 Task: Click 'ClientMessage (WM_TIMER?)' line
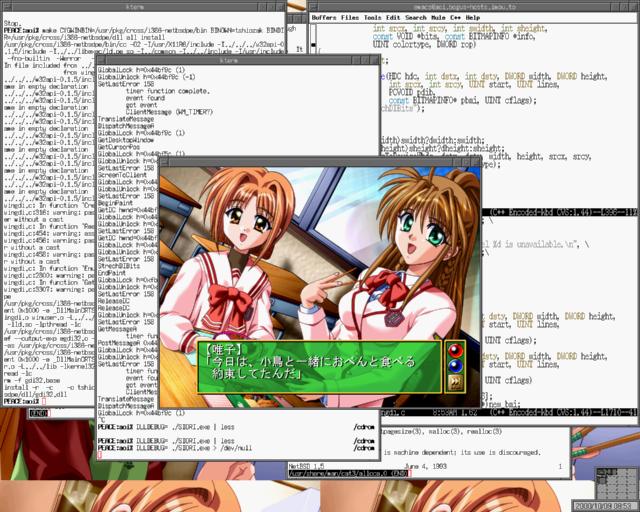pyautogui.click(x=169, y=112)
